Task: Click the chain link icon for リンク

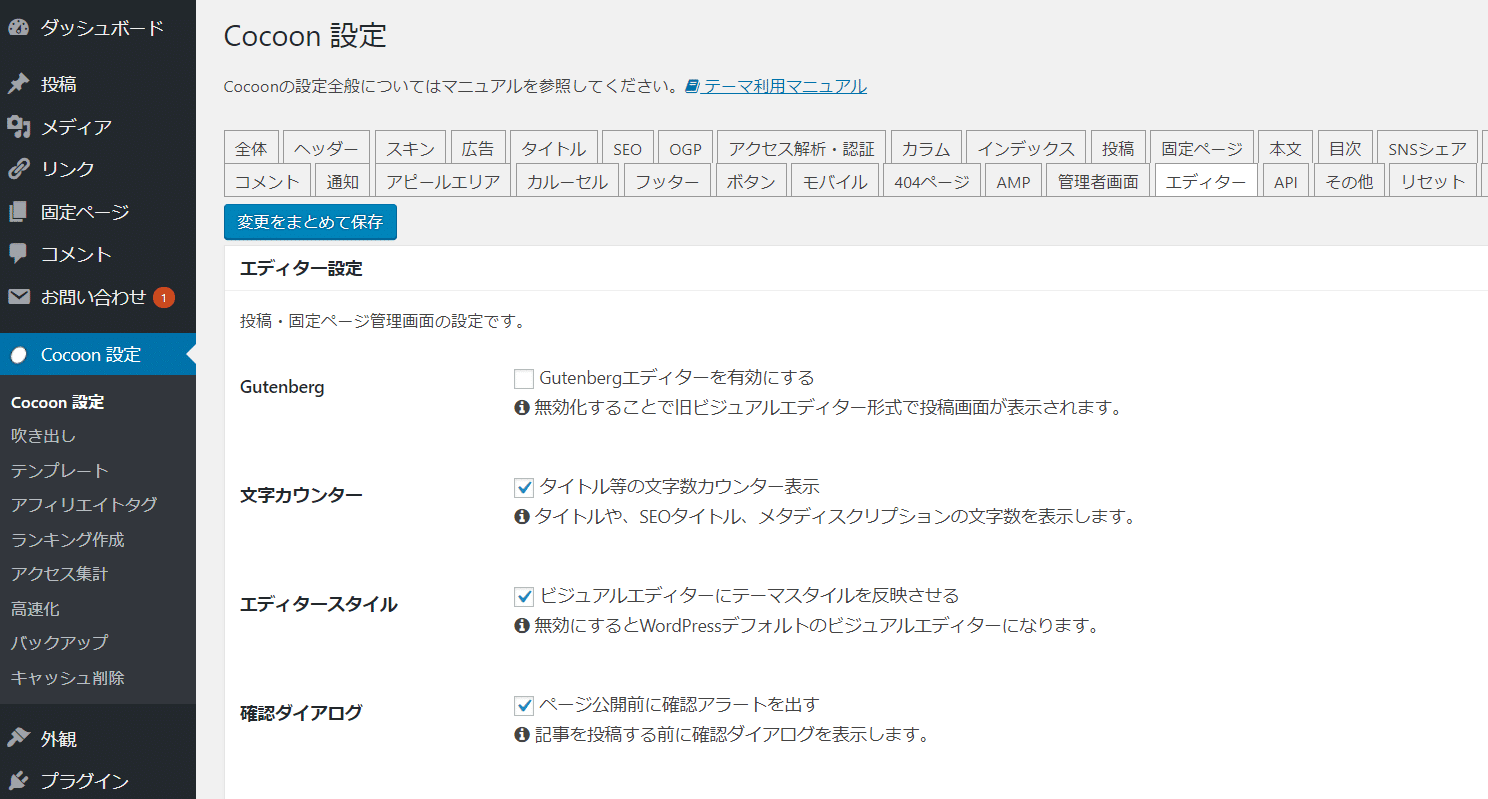Action: (18, 169)
